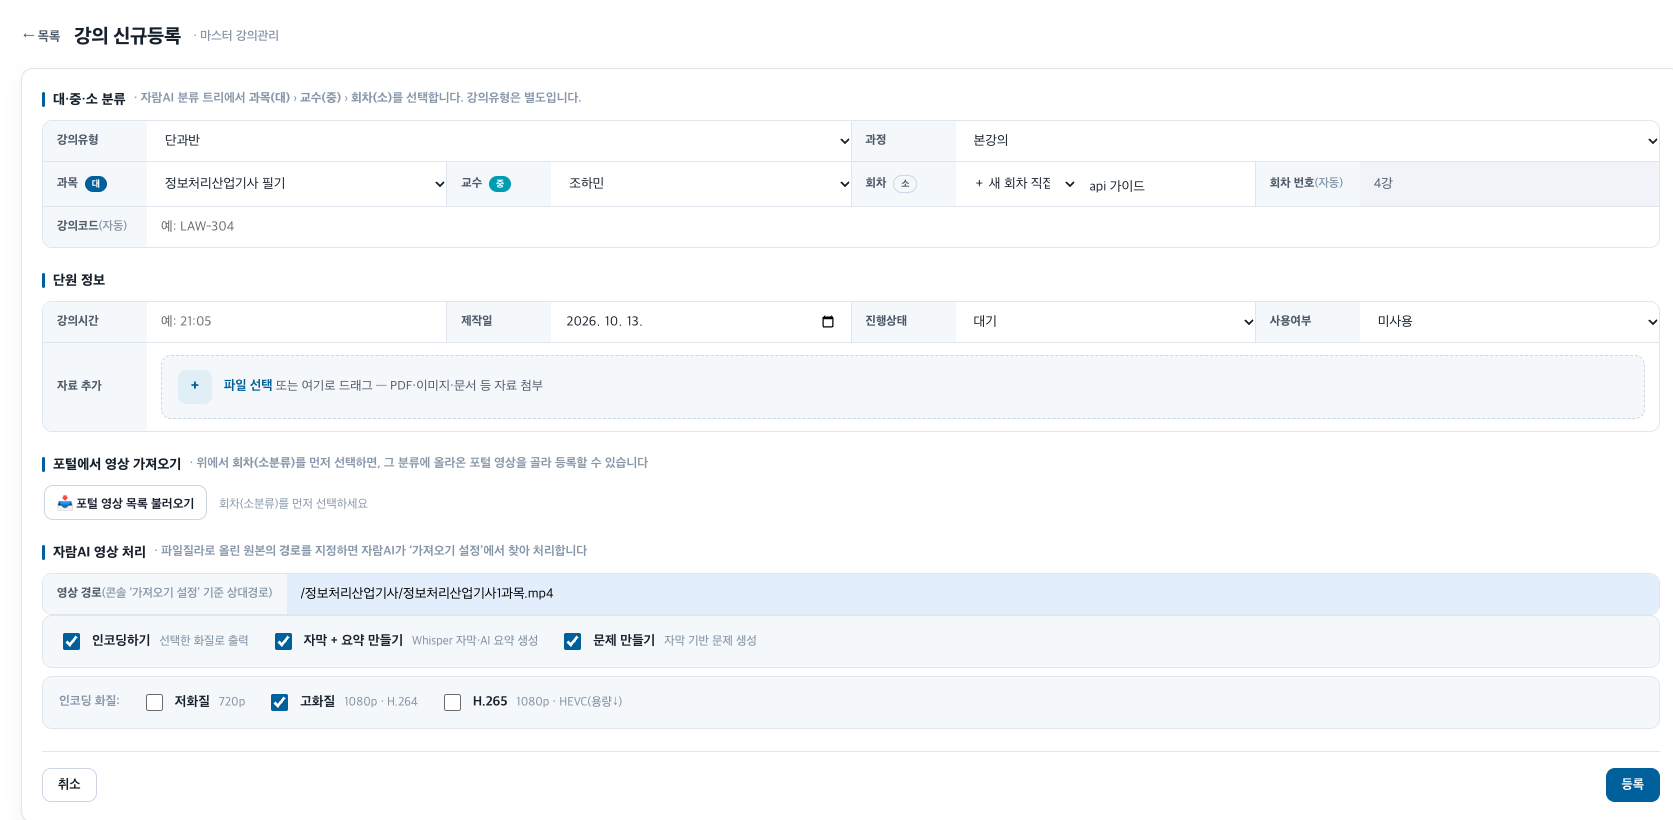Expand the 사용여부 dropdown showing 미사용
Viewport: 1673px width, 820px height.
pos(1509,322)
